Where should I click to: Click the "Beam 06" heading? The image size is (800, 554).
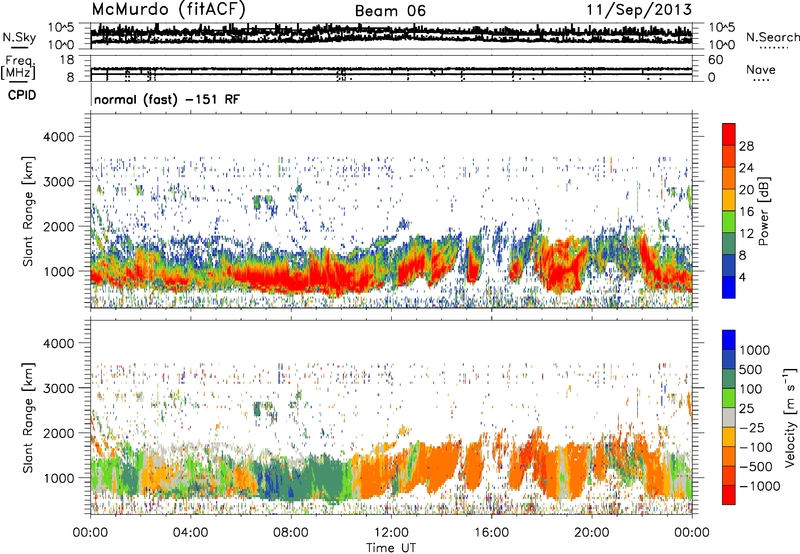(390, 11)
